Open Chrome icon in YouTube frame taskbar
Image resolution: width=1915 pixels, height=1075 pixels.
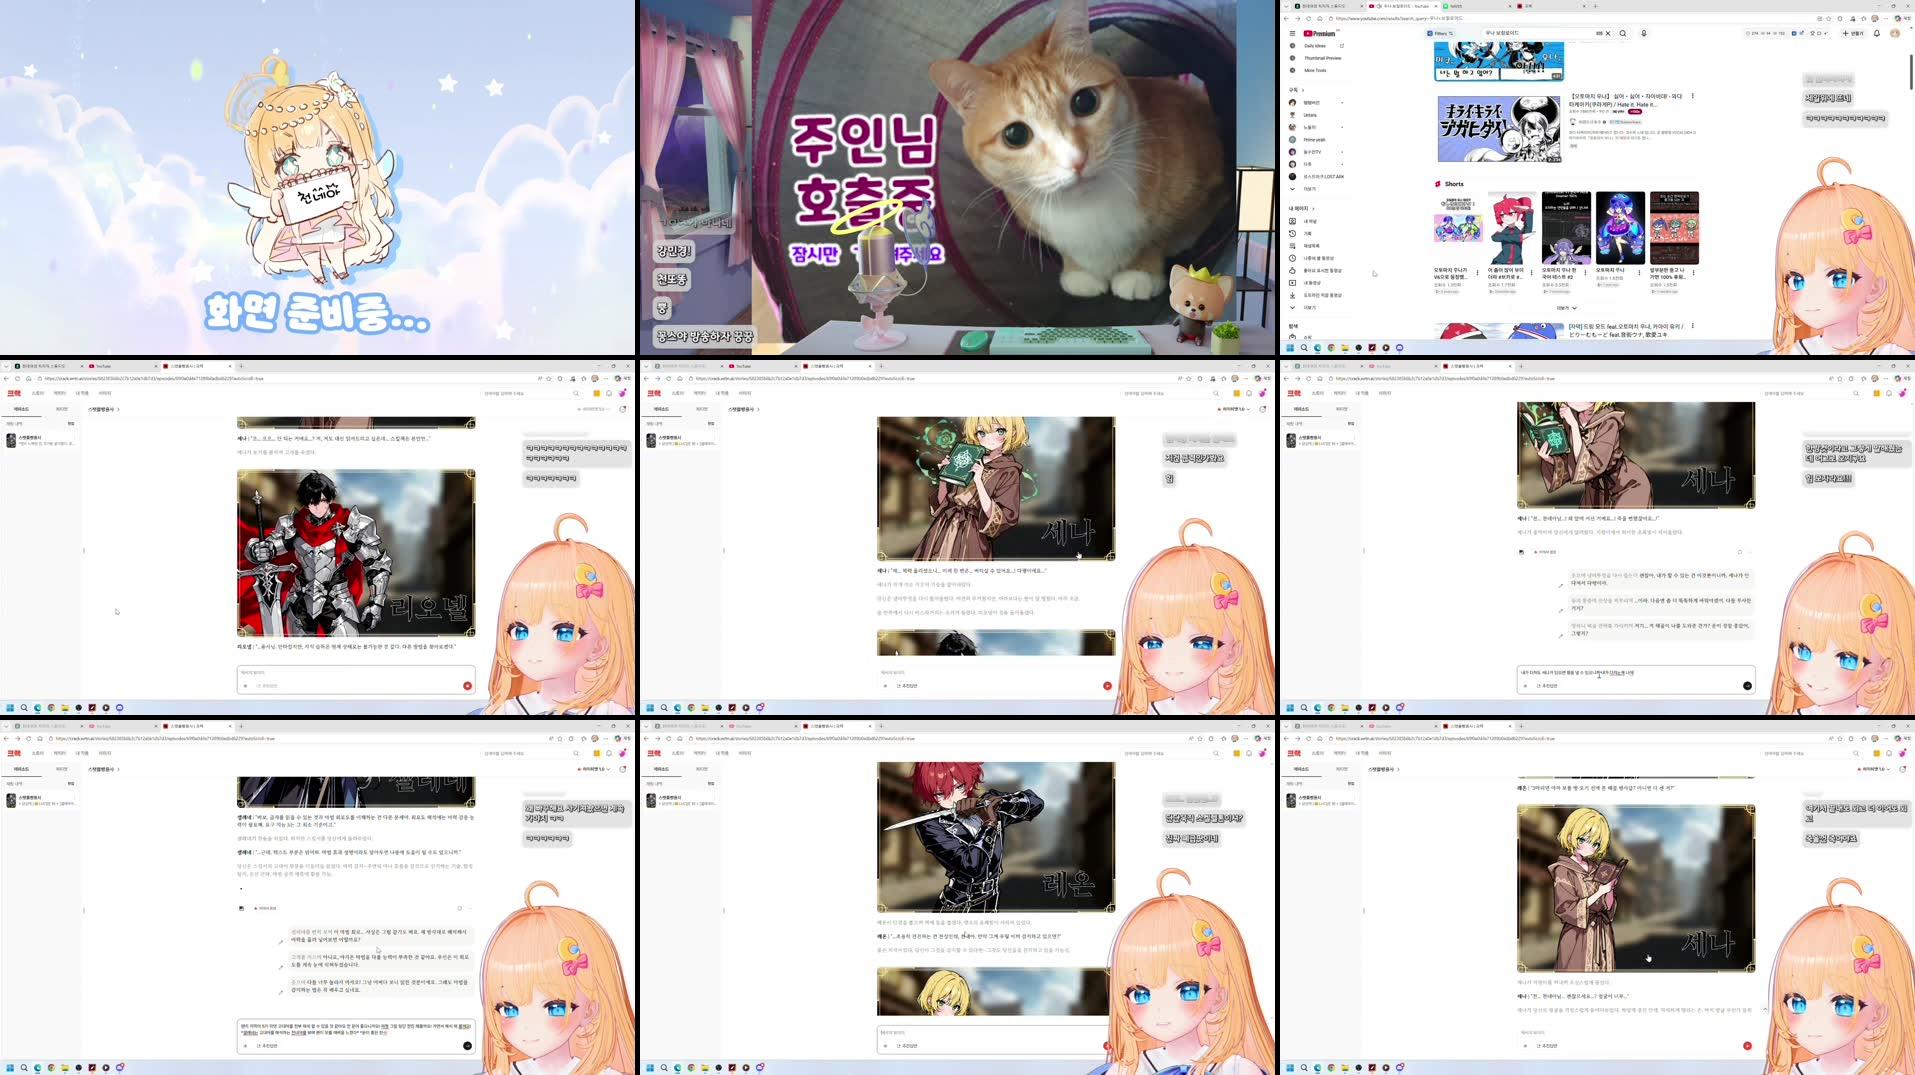(1331, 348)
